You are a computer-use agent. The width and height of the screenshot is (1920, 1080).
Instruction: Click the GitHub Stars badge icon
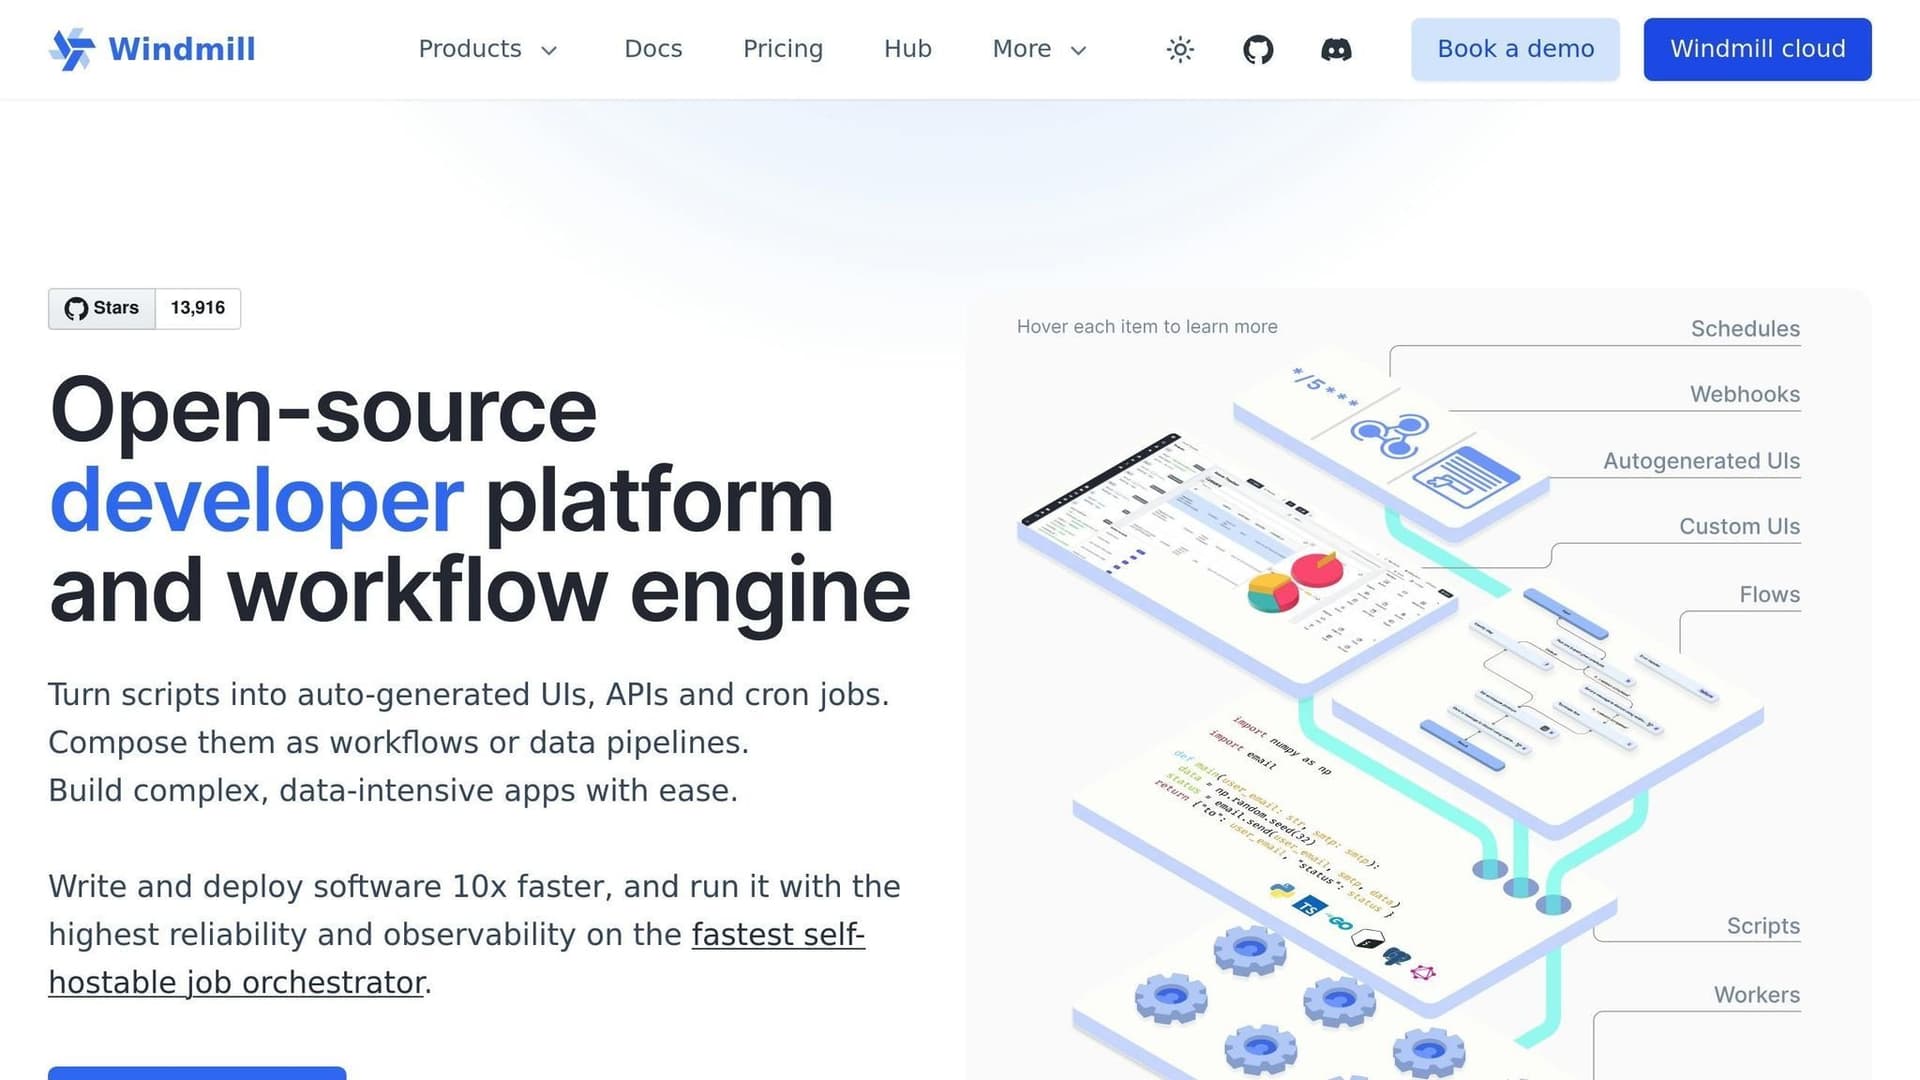click(x=77, y=308)
